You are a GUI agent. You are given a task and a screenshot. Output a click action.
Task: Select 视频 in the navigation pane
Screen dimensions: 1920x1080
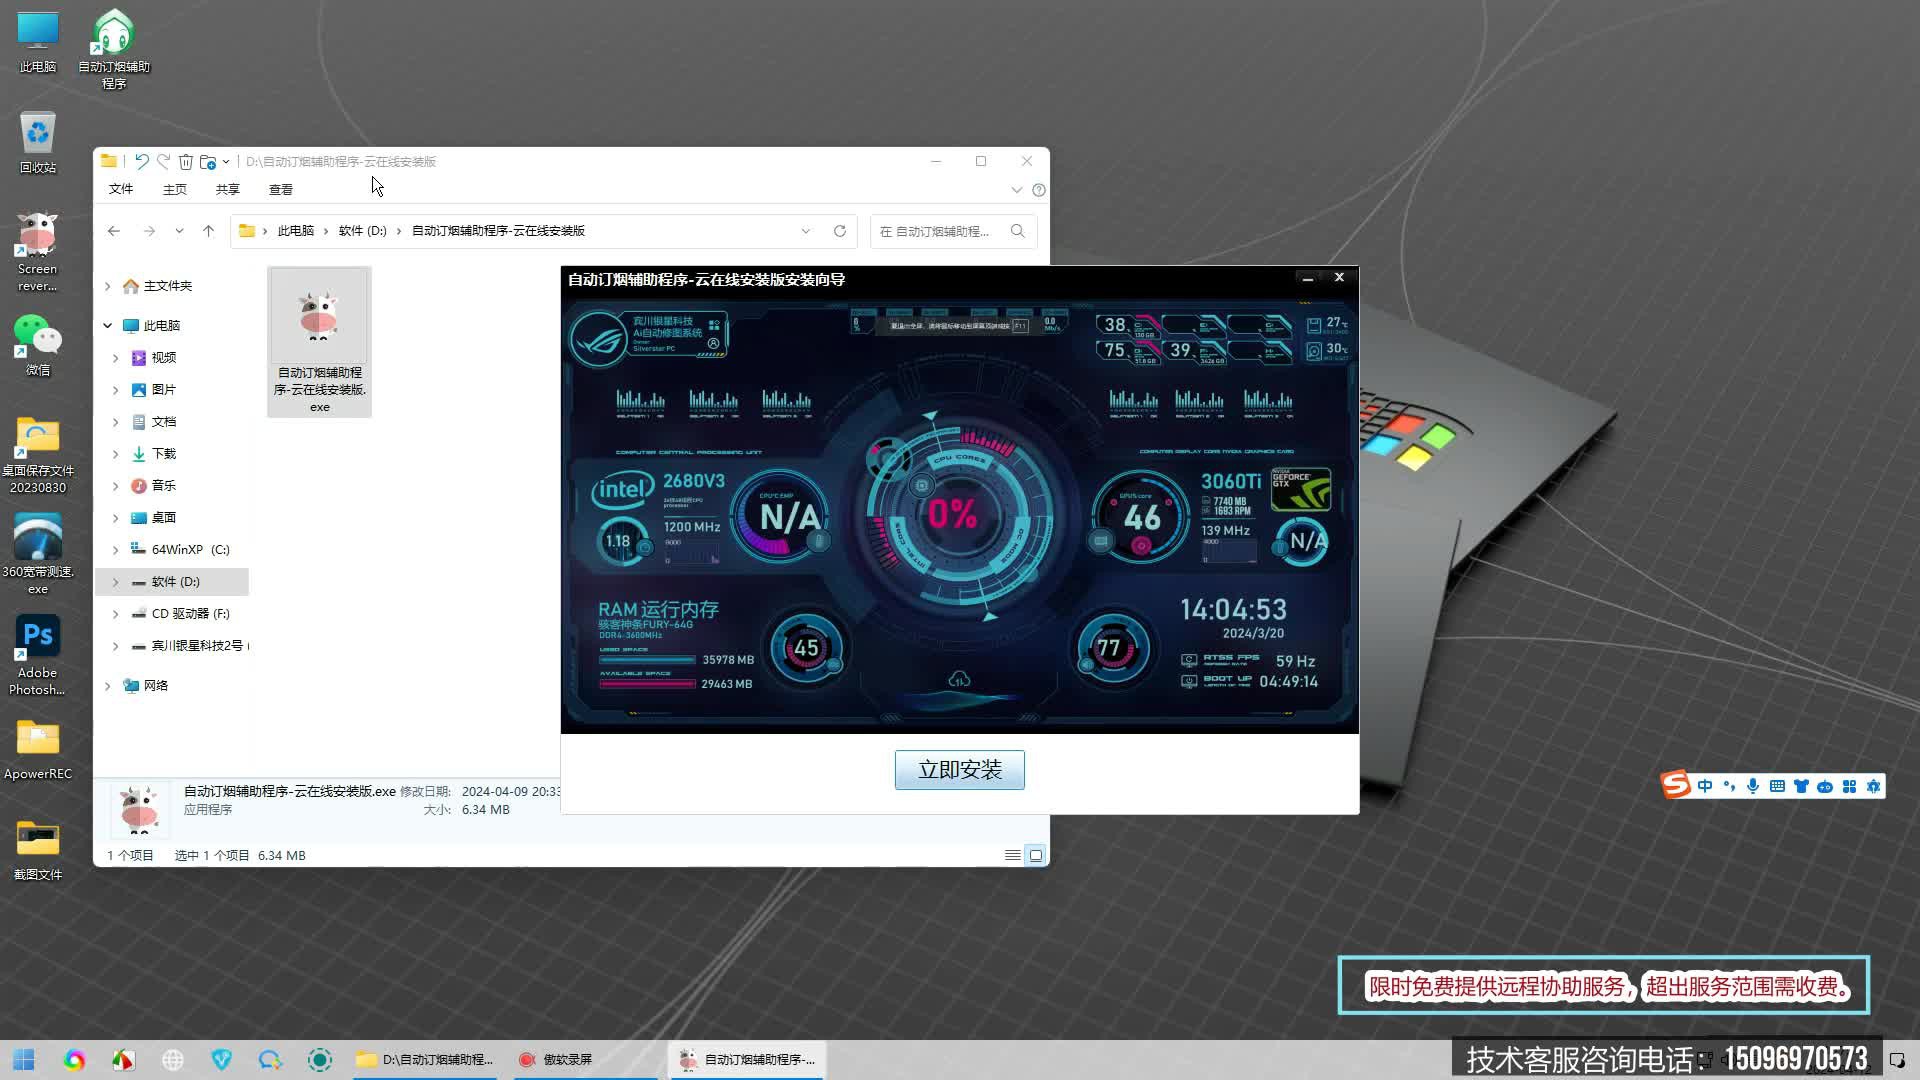click(x=164, y=358)
